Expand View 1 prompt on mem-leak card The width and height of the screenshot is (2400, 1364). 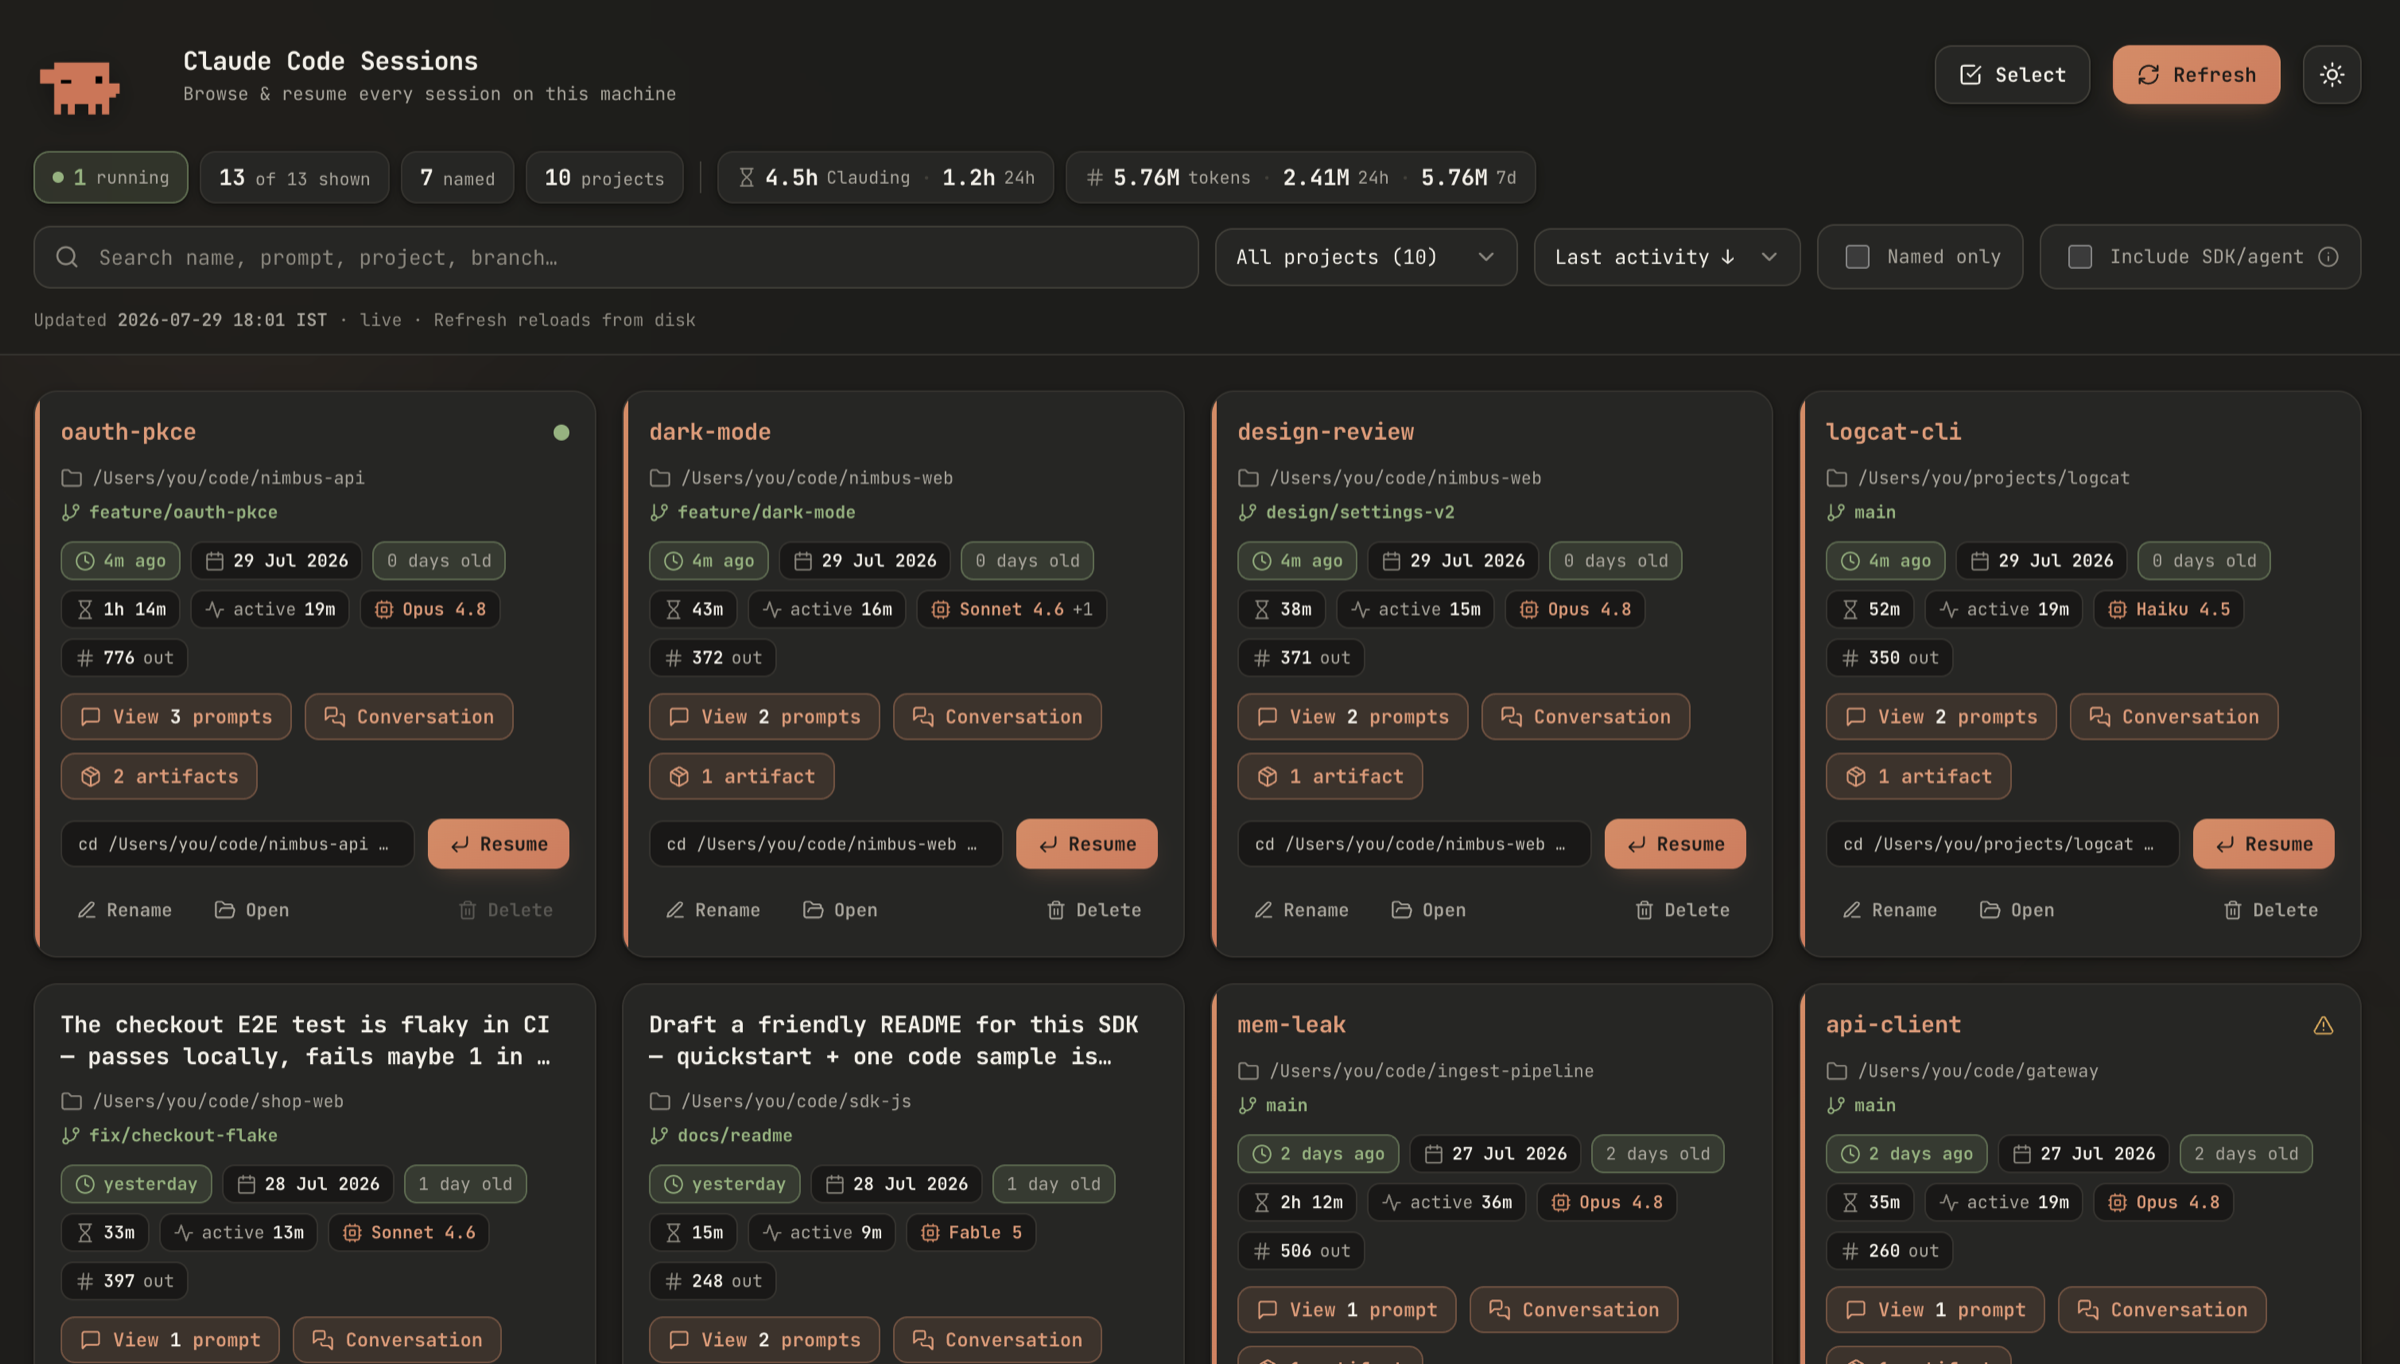[1347, 1310]
